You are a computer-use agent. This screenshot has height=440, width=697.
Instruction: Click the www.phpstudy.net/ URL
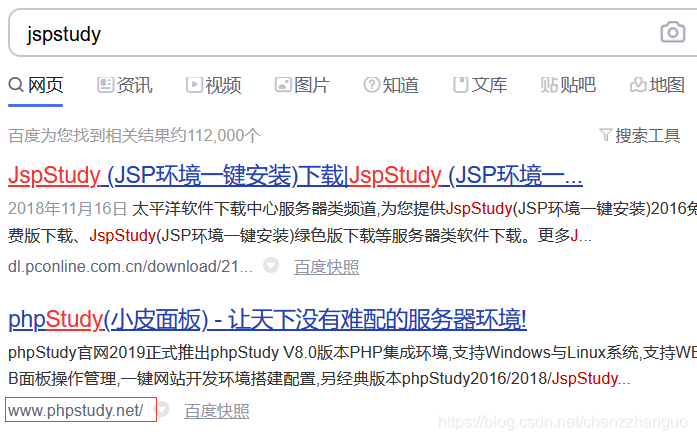pos(76,410)
